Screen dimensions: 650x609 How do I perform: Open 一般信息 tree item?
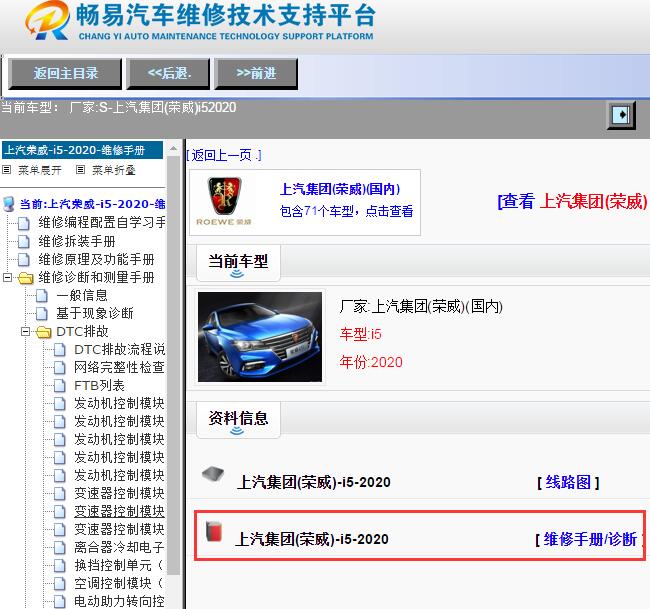(82, 295)
